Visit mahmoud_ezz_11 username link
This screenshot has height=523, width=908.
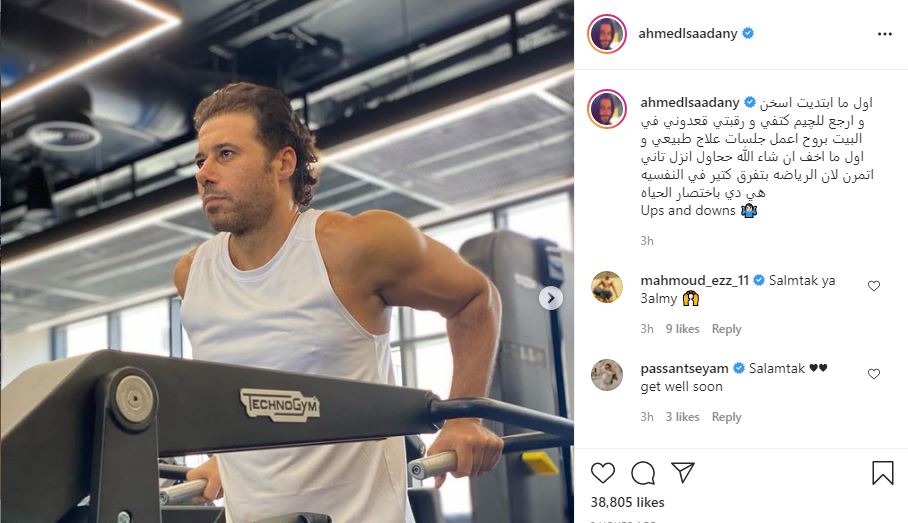[694, 280]
